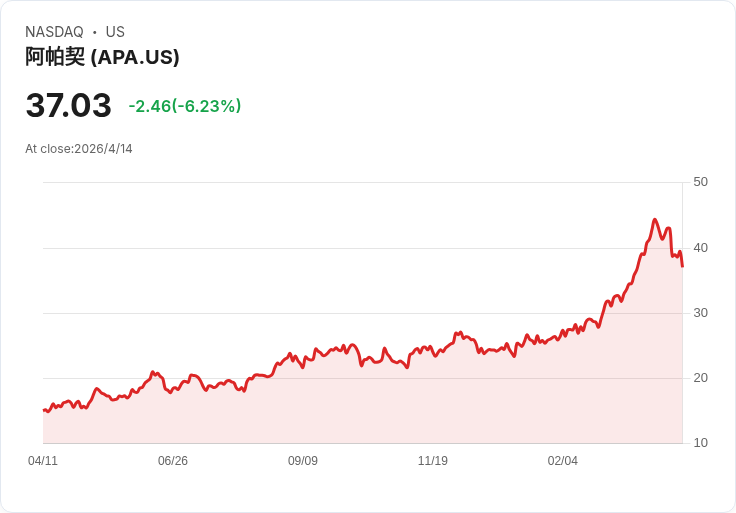Select the 09/09 date on x-axis
This screenshot has width=736, height=513.
[303, 461]
